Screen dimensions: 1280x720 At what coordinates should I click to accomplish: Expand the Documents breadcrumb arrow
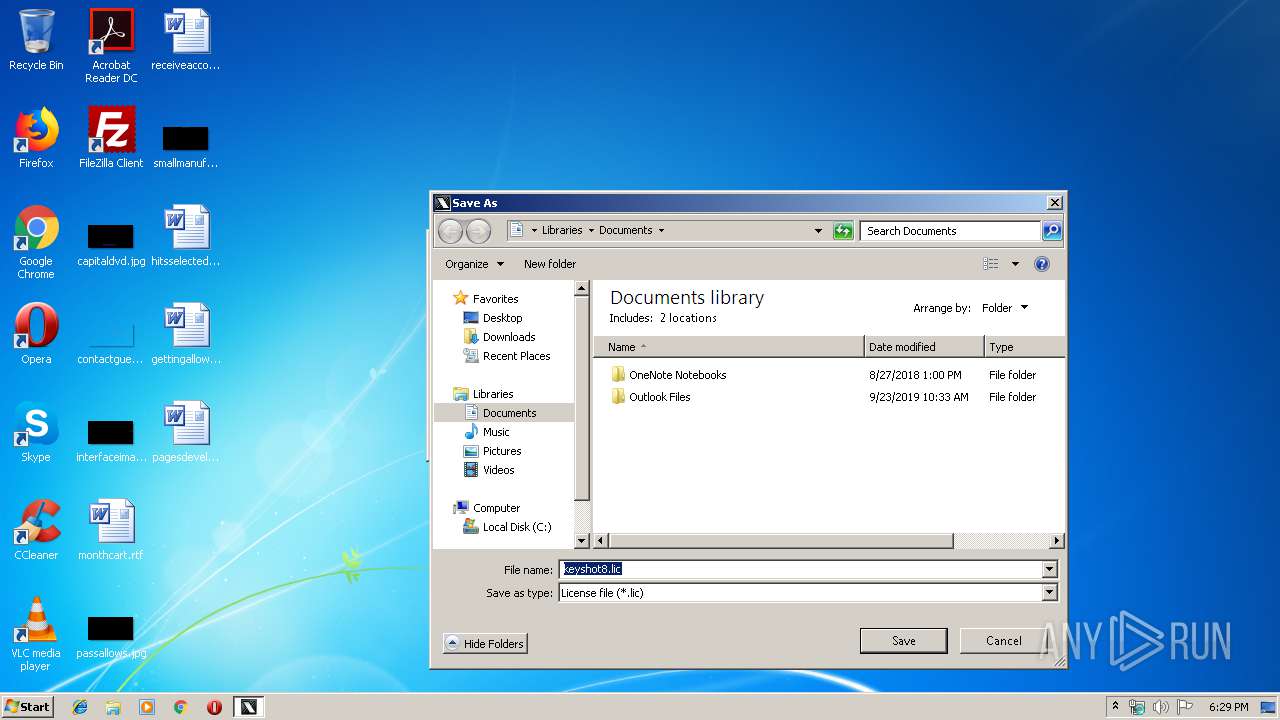[661, 230]
